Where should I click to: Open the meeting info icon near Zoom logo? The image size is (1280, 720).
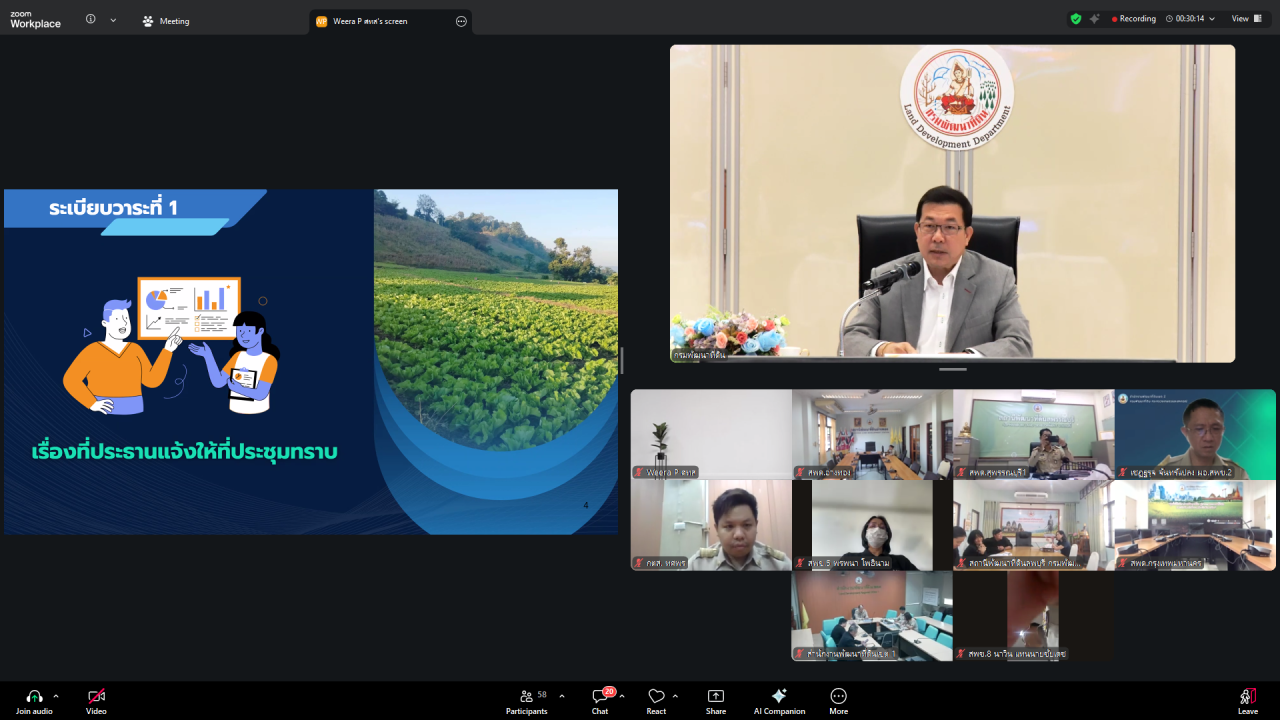click(91, 19)
